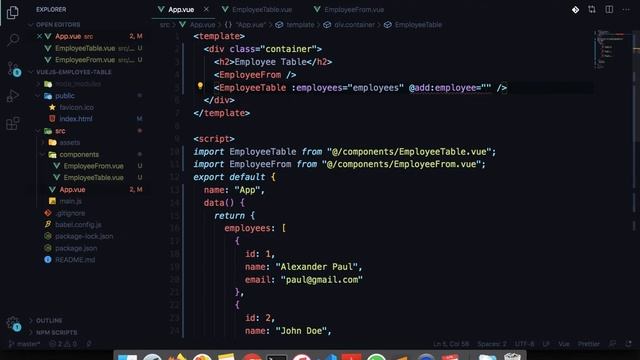Open README.md file

click(75, 260)
